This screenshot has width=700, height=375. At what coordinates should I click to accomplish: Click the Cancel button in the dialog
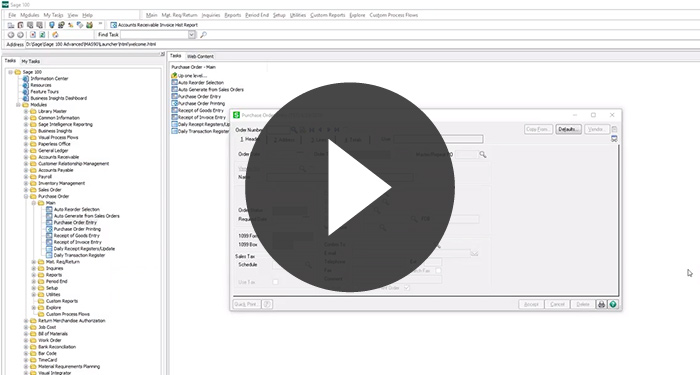tap(557, 304)
